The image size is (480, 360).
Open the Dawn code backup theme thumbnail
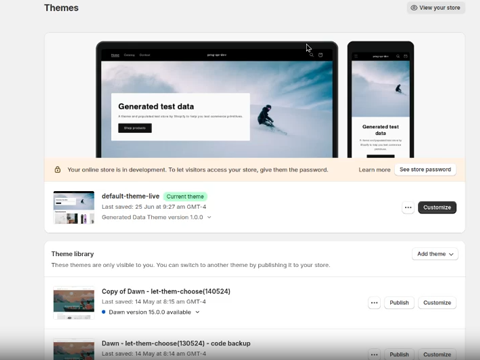pyautogui.click(x=74, y=349)
